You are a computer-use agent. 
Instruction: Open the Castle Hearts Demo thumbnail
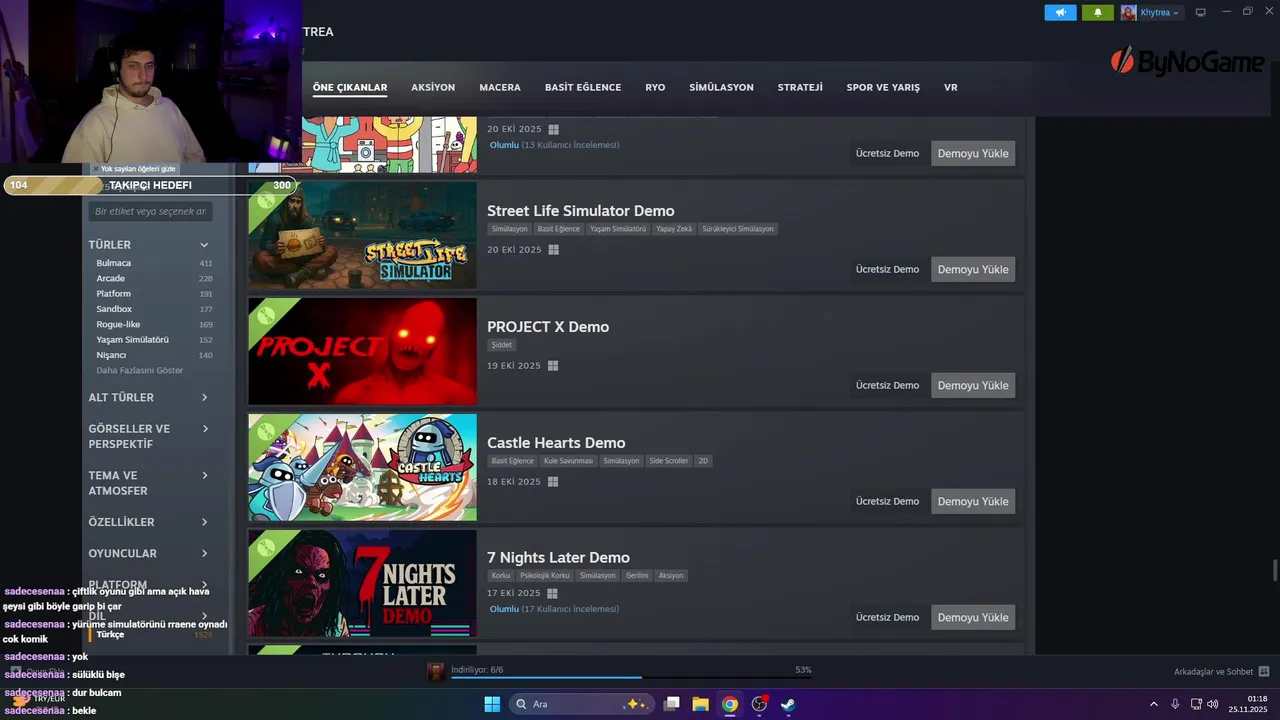pyautogui.click(x=363, y=467)
